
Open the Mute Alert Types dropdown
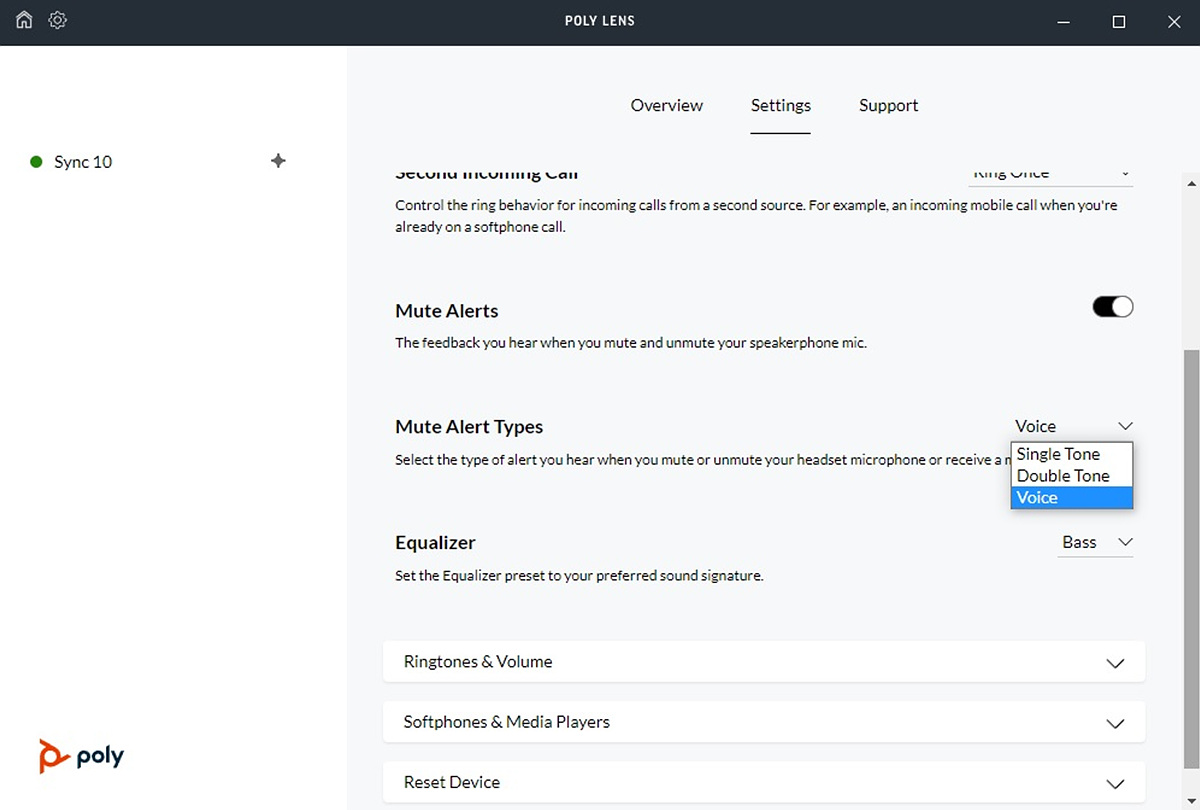coord(1073,426)
